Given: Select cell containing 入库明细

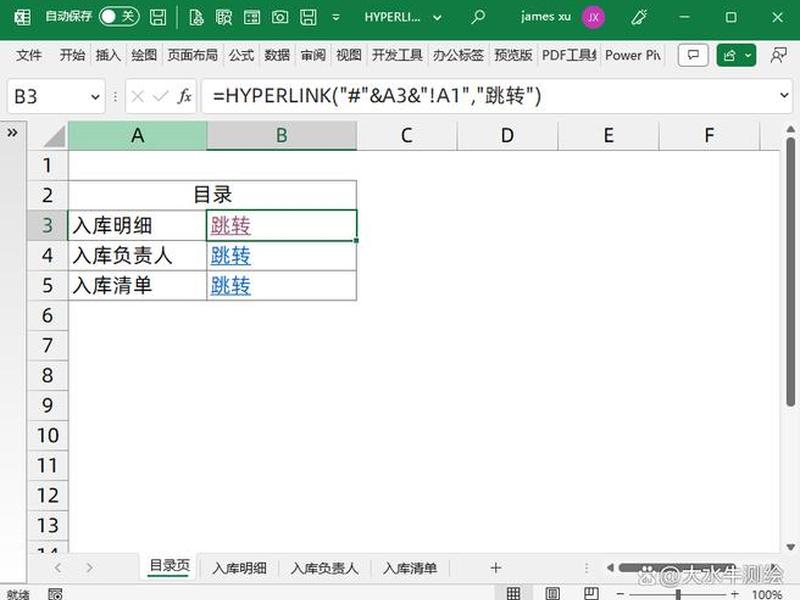Looking at the screenshot, I should click(137, 225).
